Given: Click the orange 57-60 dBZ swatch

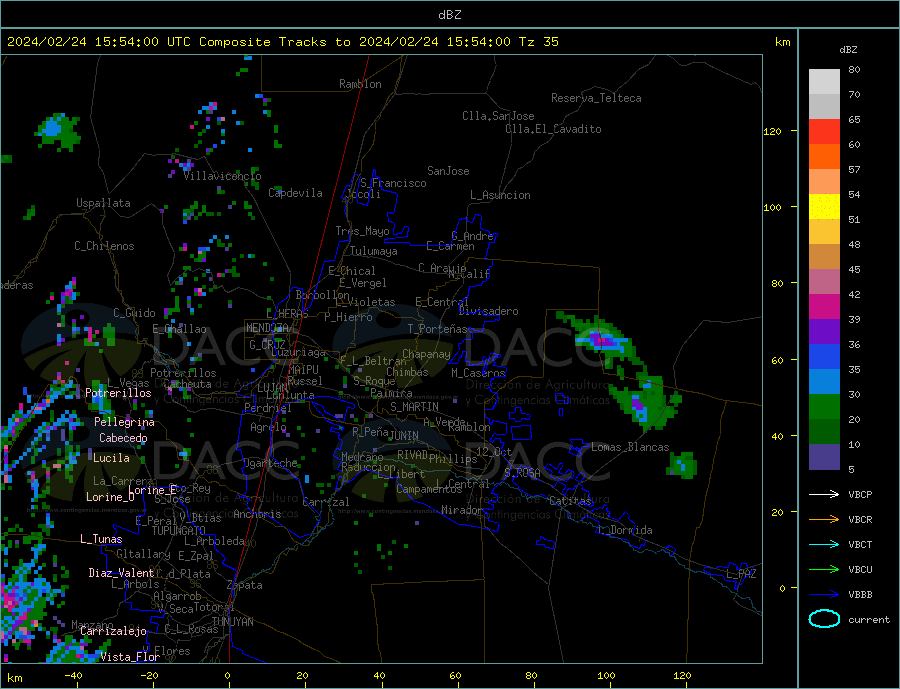Looking at the screenshot, I should pyautogui.click(x=824, y=157).
